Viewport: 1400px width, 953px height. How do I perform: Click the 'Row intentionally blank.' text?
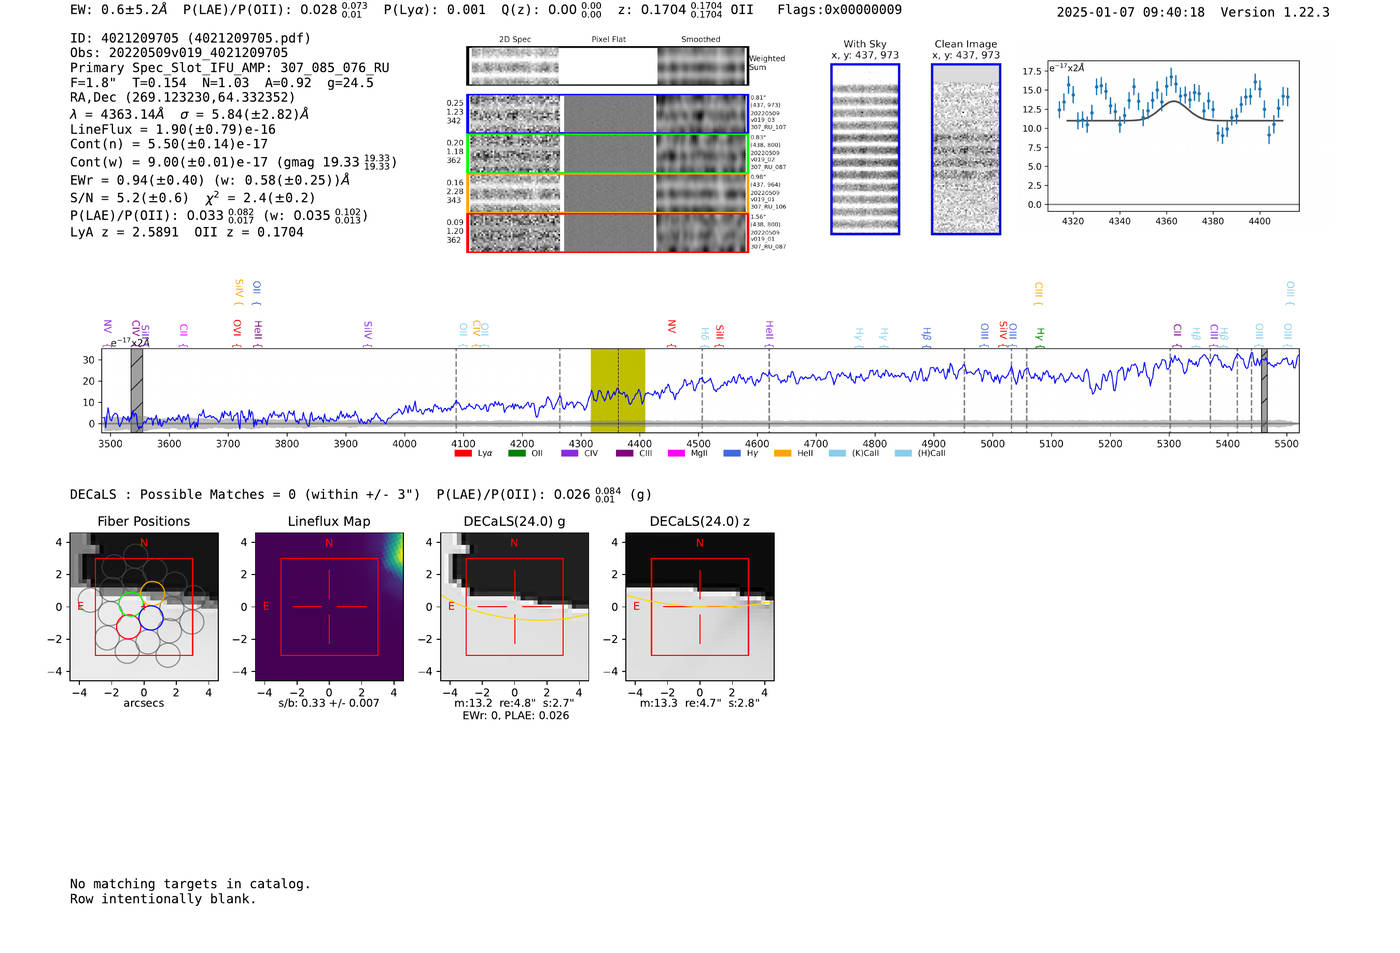coord(163,899)
